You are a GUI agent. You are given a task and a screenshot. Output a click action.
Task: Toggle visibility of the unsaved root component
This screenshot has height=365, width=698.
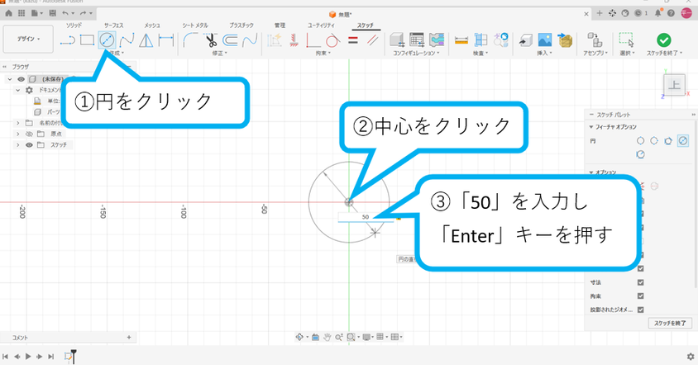(x=21, y=79)
